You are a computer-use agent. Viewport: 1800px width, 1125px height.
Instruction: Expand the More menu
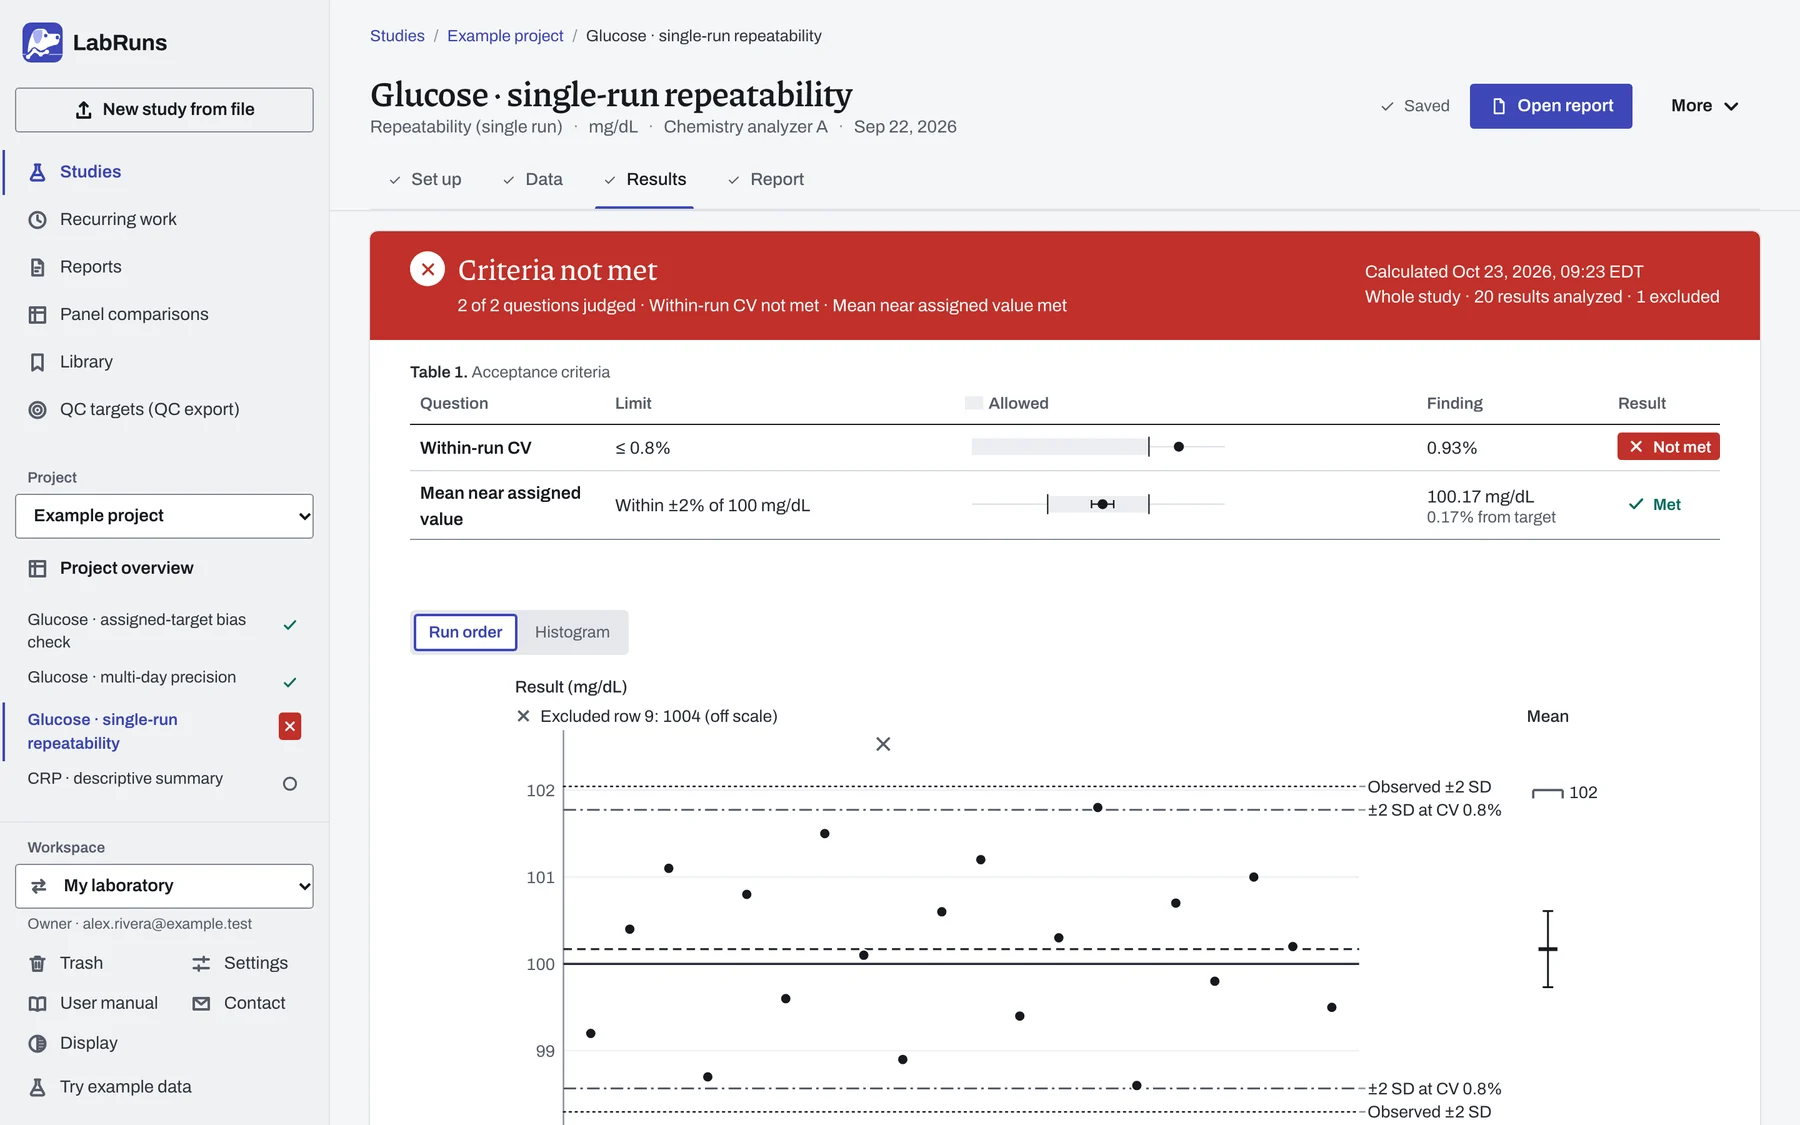coord(1704,106)
